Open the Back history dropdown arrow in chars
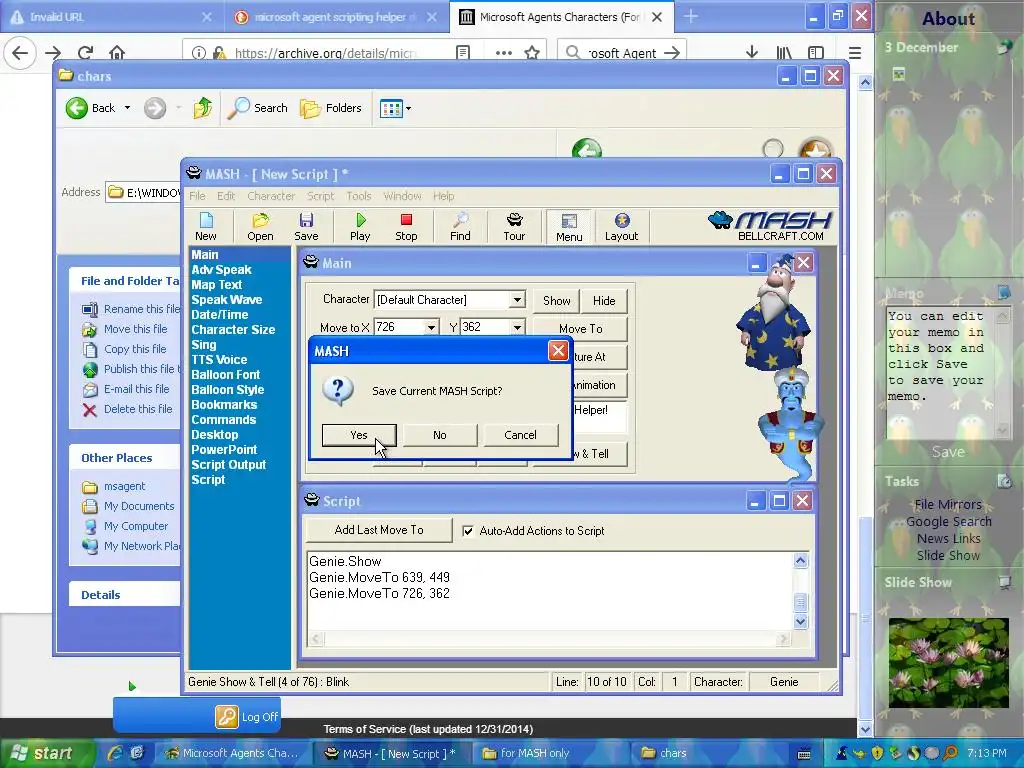 click(127, 108)
